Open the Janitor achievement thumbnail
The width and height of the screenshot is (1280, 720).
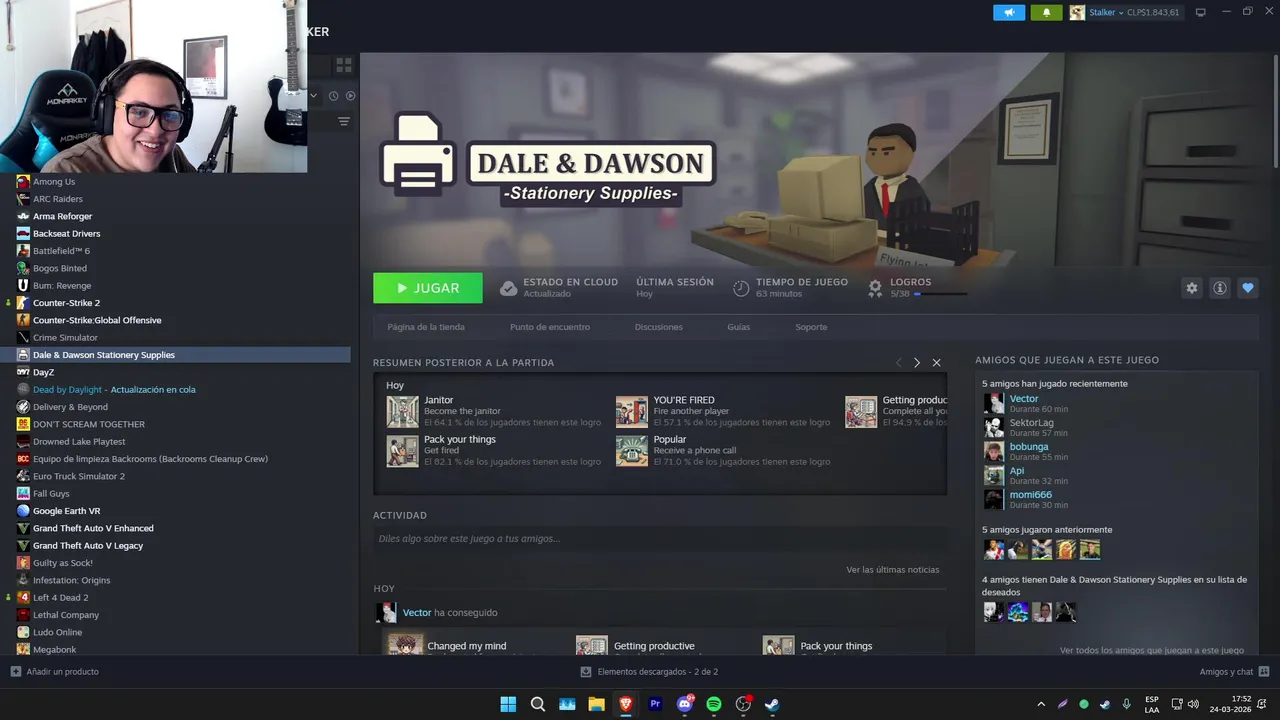point(403,411)
